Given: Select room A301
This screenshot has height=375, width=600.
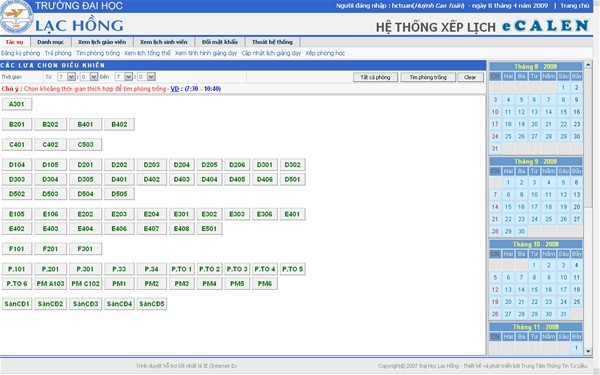Looking at the screenshot, I should pyautogui.click(x=16, y=104).
